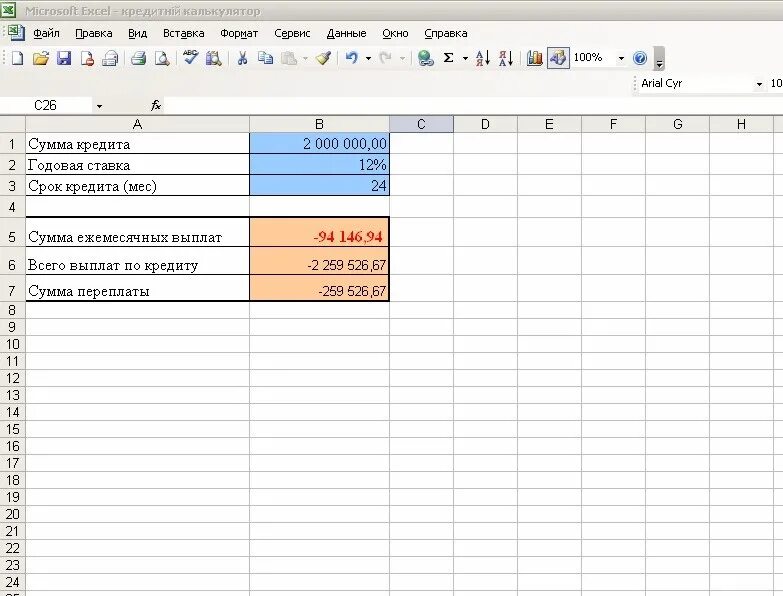
Task: Click the Research book icon
Action: point(214,58)
